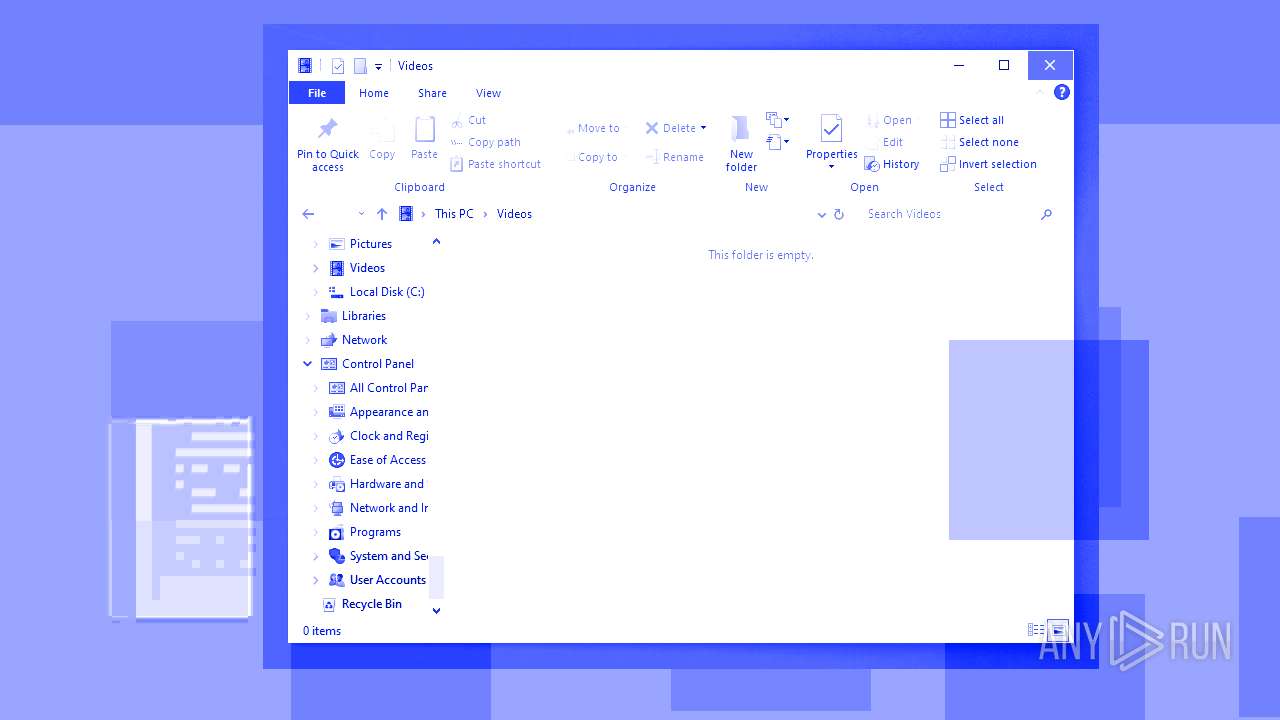Go up one level with up arrow
The width and height of the screenshot is (1280, 720).
382,214
